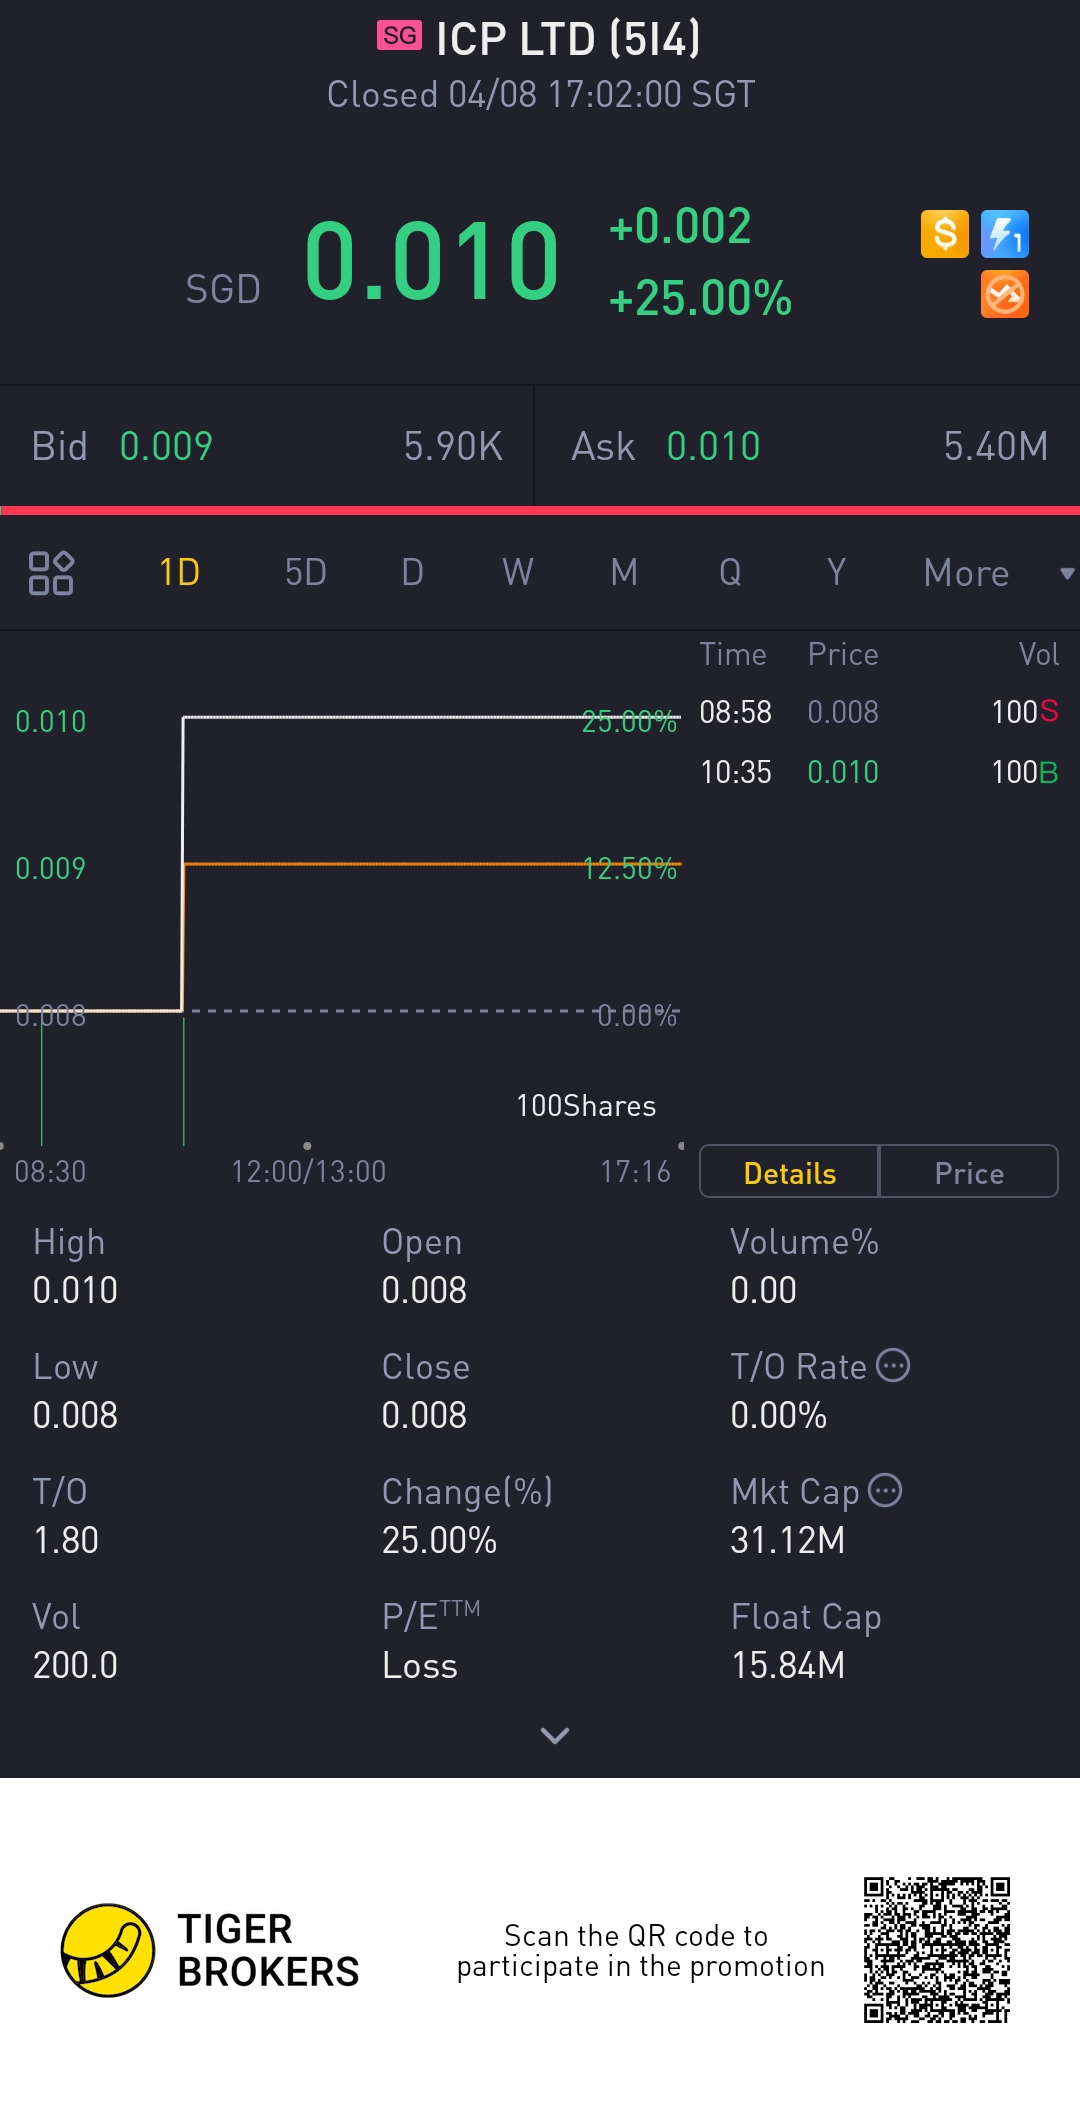This screenshot has height=2123, width=1080.
Task: Tap the Bid 0.009 quote panel
Action: [x=266, y=446]
